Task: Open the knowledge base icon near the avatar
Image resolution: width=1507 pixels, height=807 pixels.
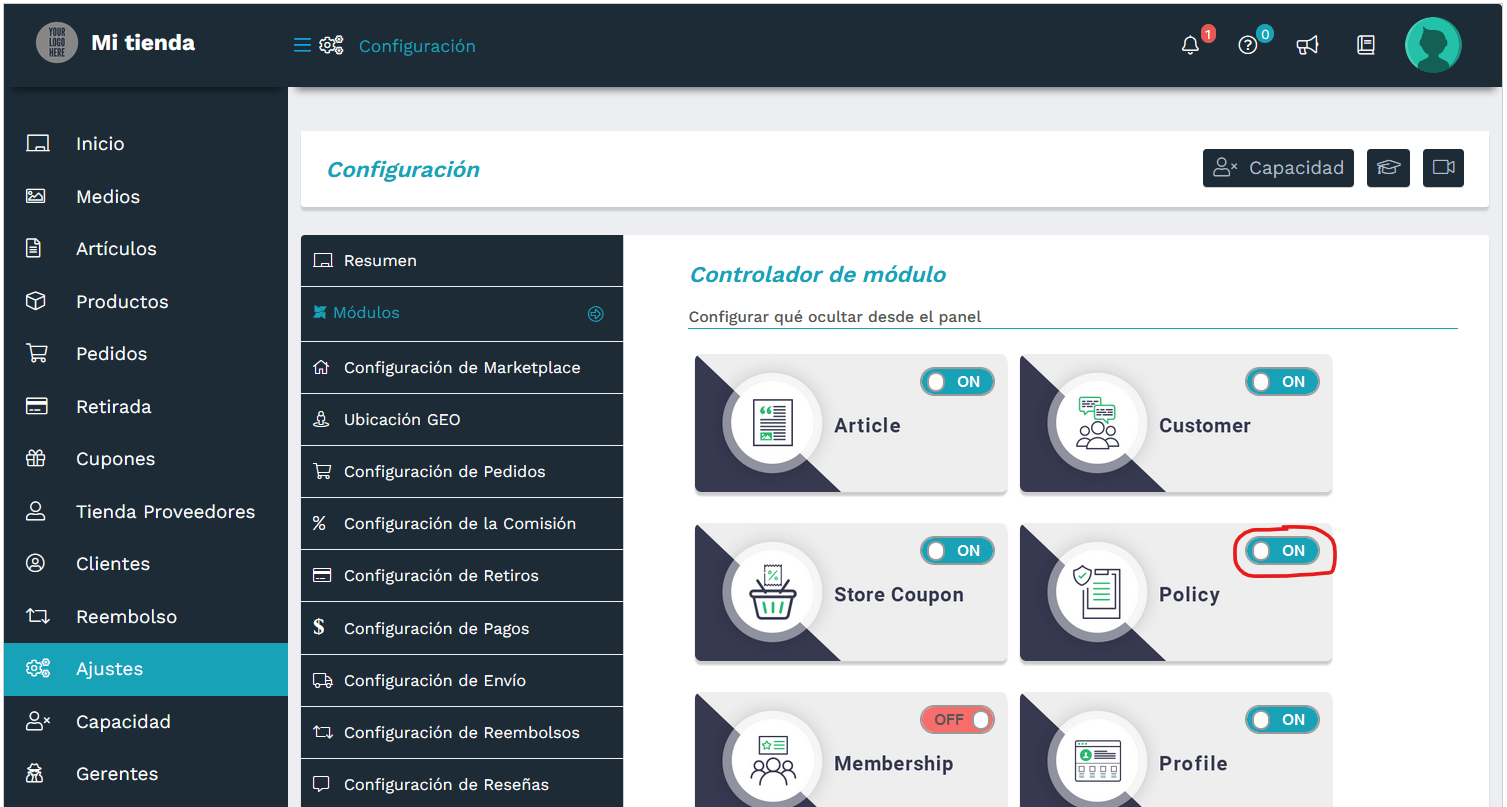Action: point(1365,45)
